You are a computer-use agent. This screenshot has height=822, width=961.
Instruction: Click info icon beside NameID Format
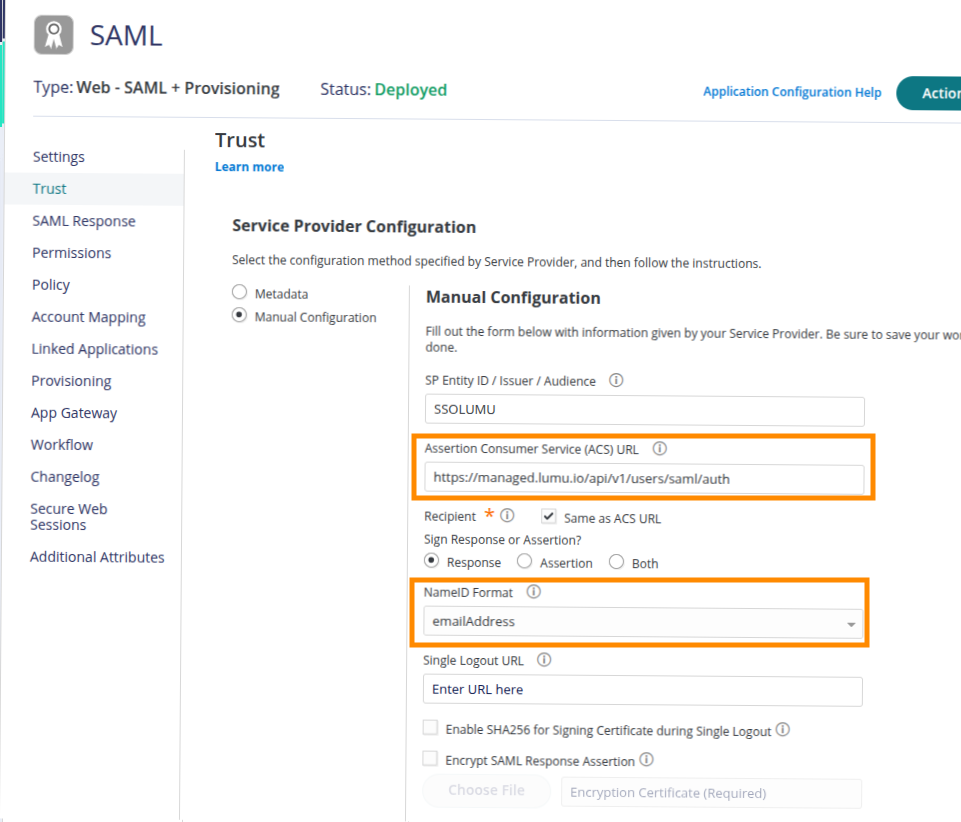pos(533,592)
